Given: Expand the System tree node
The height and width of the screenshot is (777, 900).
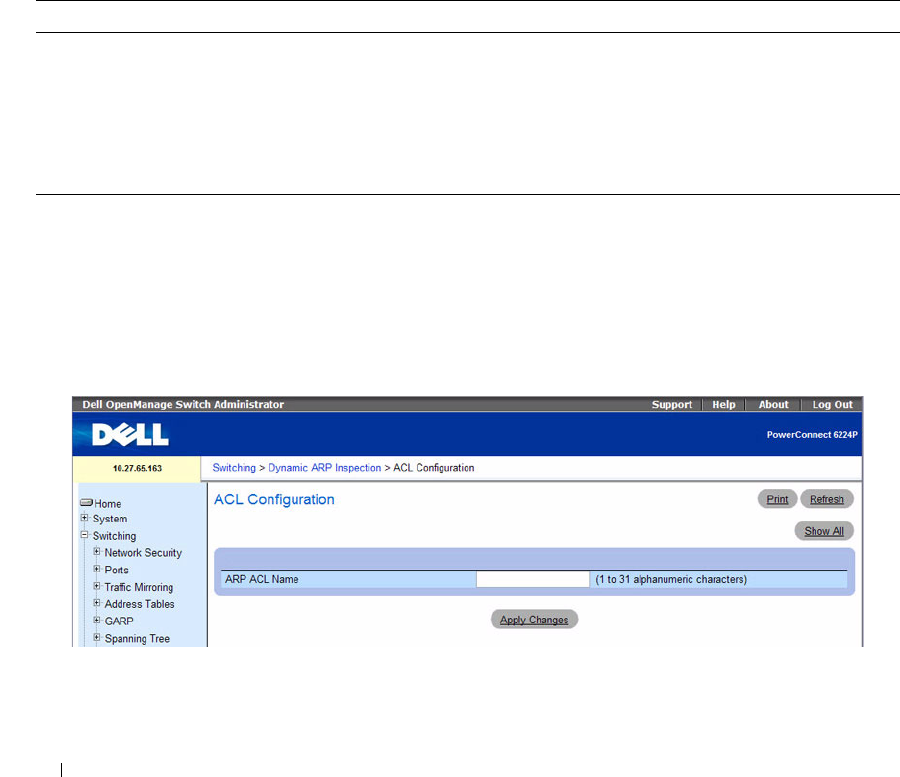Looking at the screenshot, I should [x=84, y=518].
